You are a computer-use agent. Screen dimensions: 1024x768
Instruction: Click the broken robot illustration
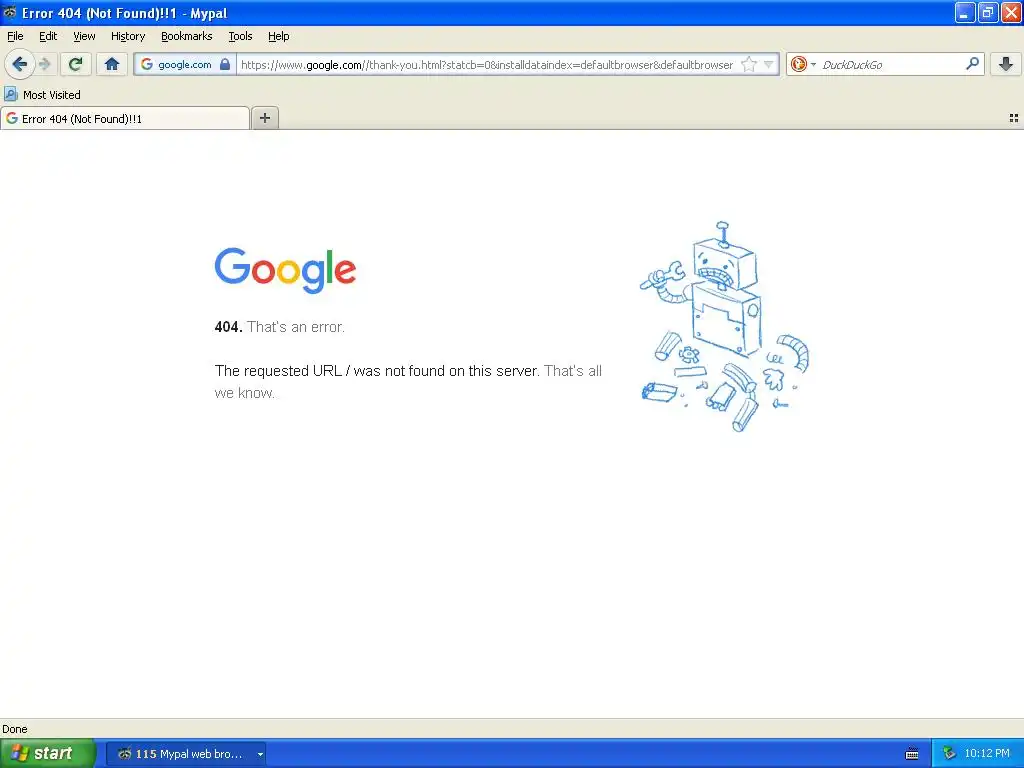[x=724, y=327]
